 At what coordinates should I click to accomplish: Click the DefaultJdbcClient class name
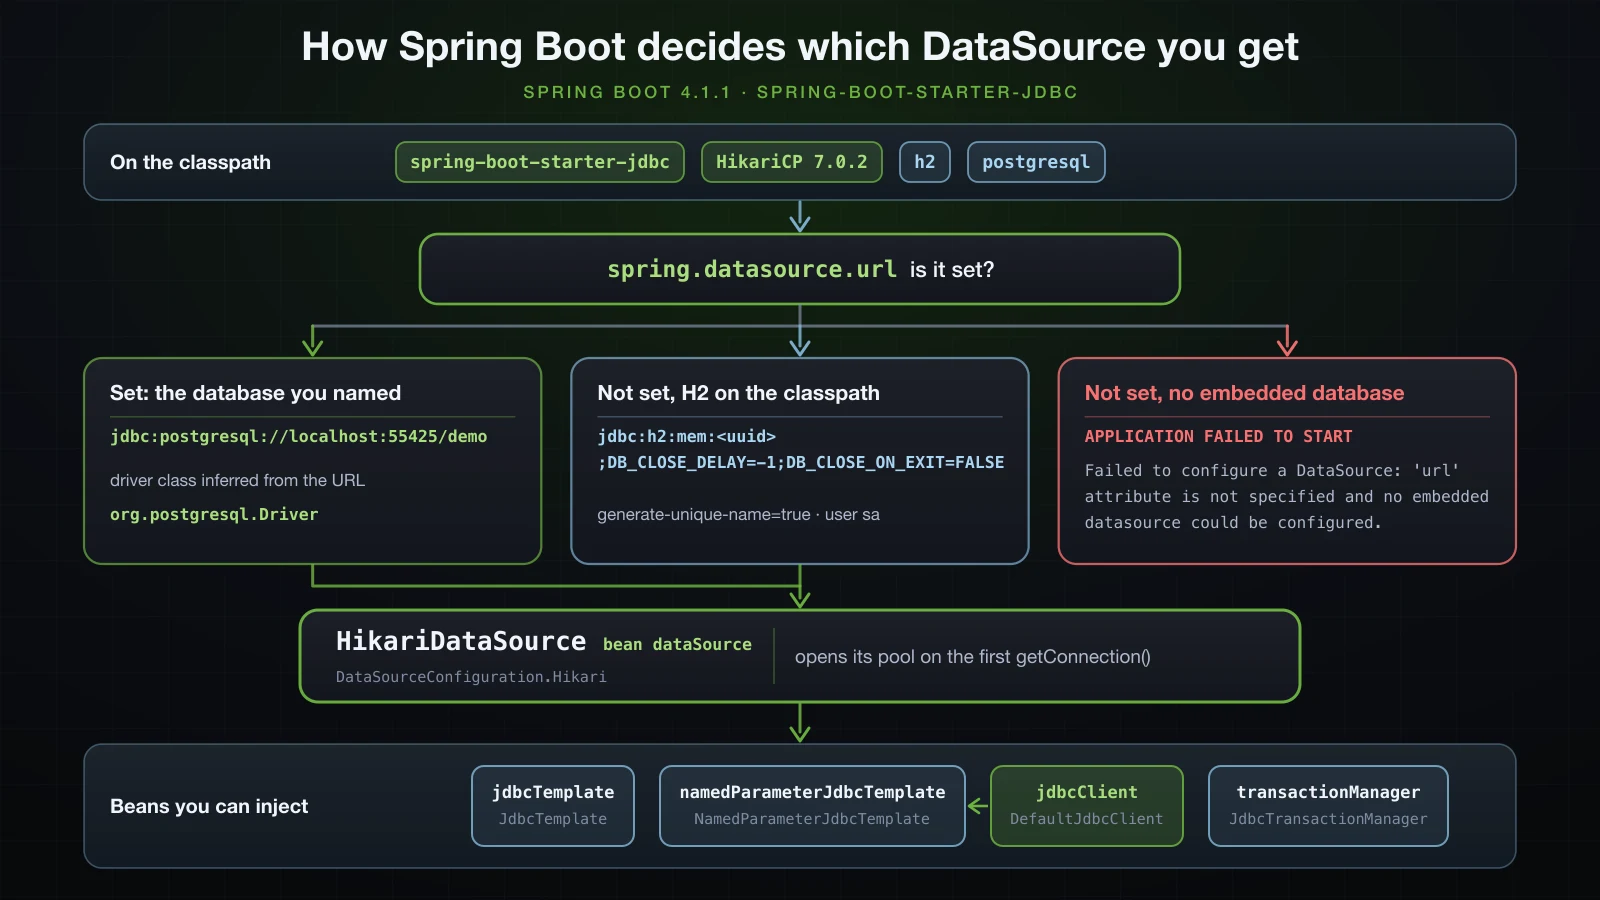(x=1087, y=819)
